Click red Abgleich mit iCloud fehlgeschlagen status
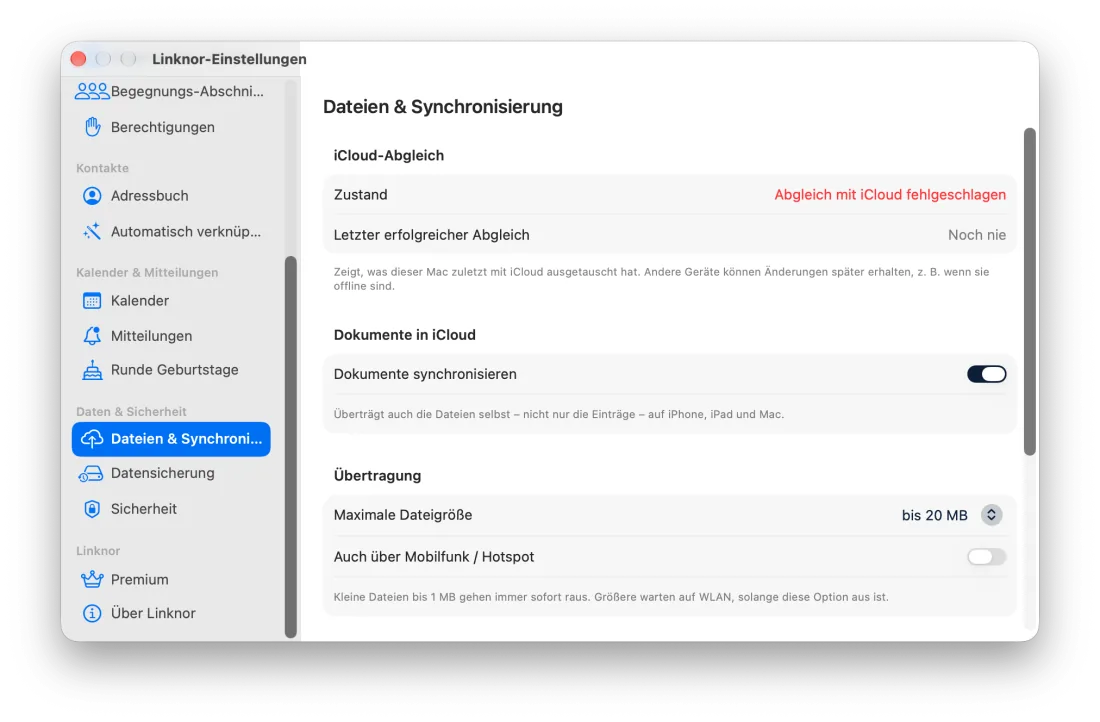The height and width of the screenshot is (722, 1100). [x=890, y=195]
